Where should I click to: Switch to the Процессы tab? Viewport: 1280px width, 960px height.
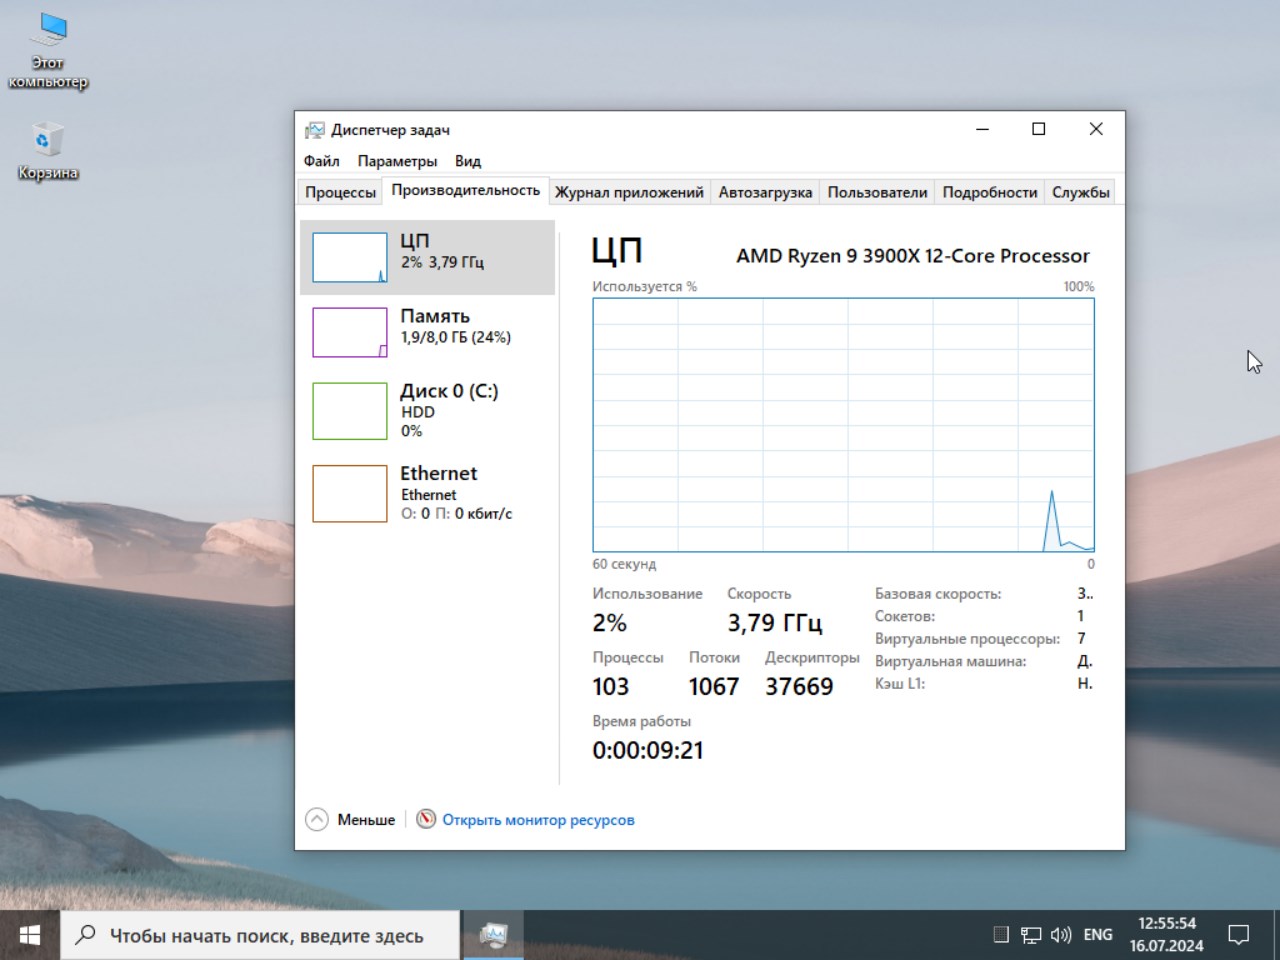coord(340,192)
